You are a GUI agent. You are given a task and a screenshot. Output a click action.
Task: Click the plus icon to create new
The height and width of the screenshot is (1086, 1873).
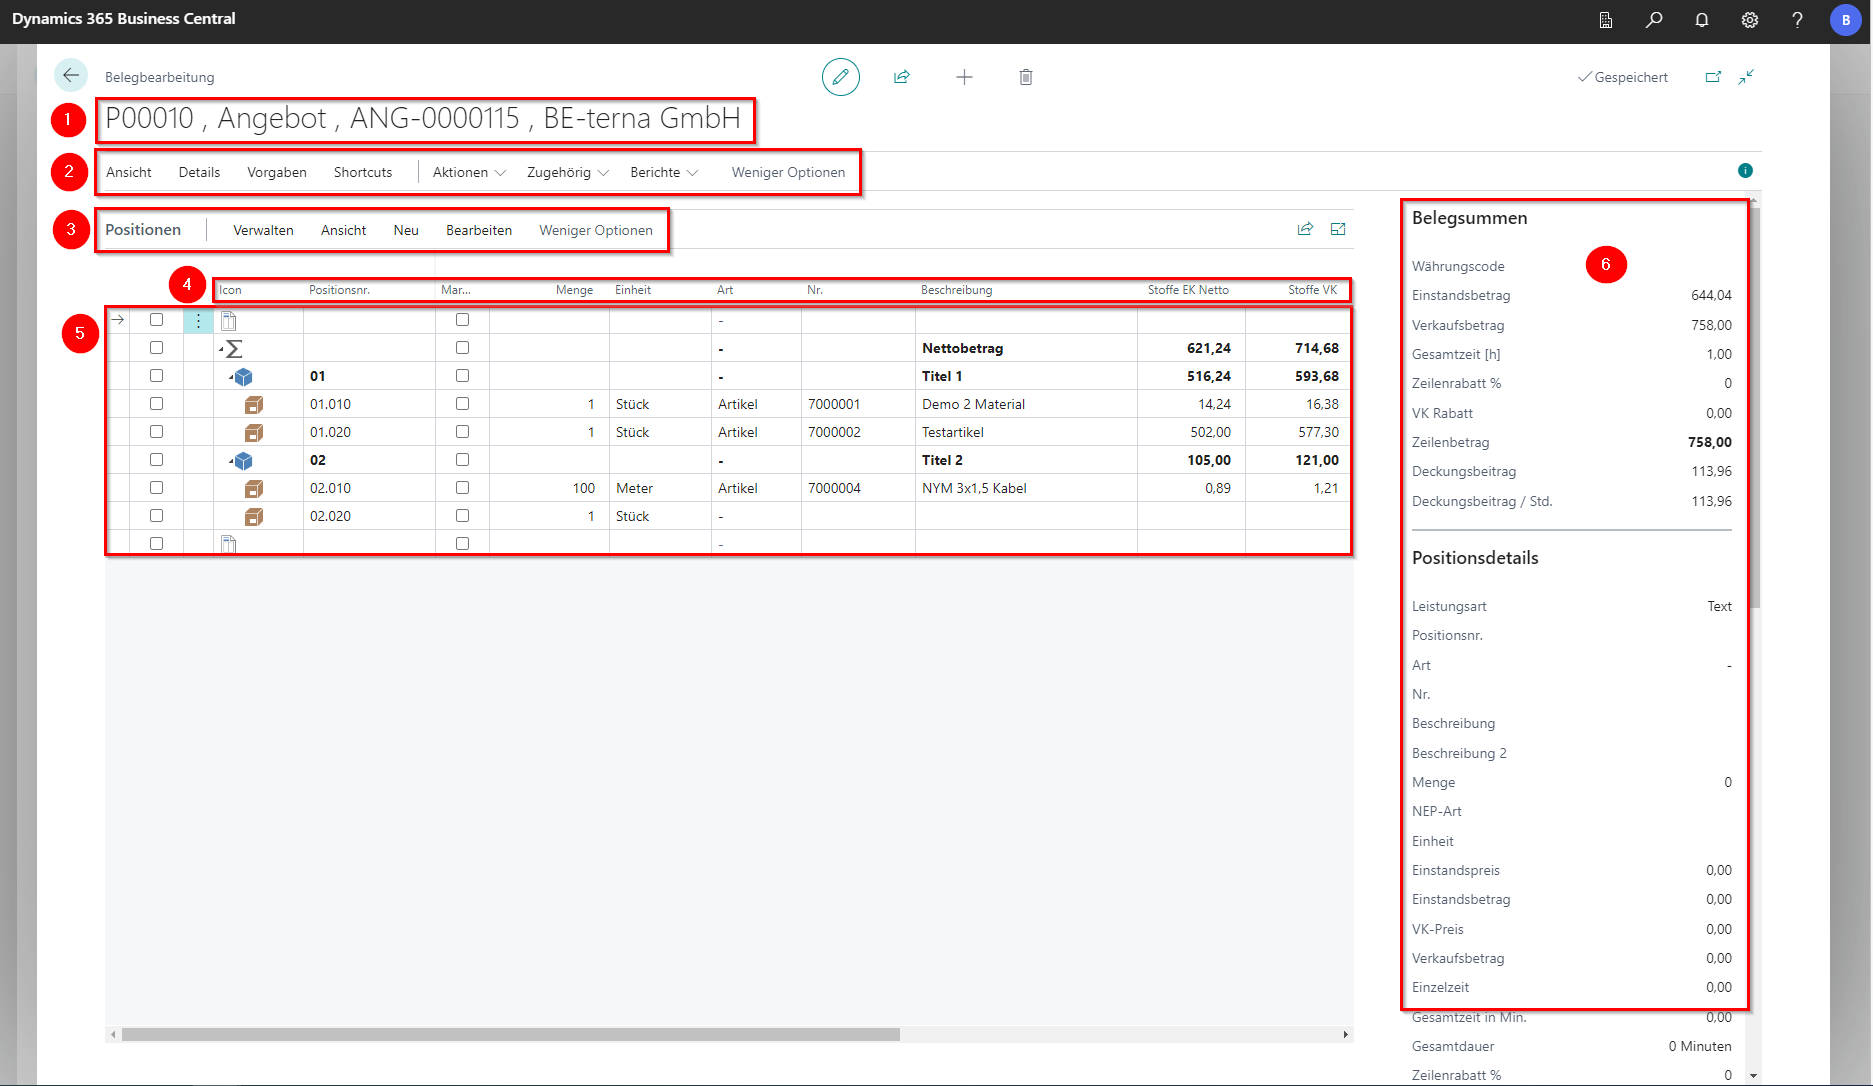point(964,77)
